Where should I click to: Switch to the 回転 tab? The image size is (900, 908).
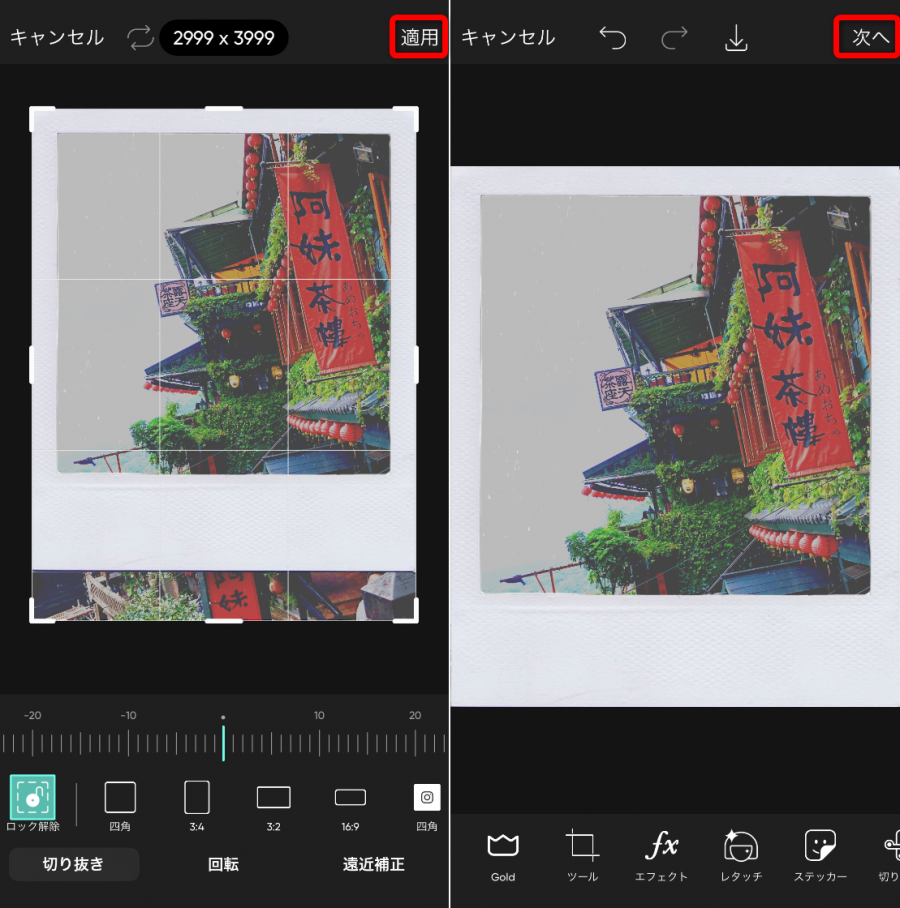tap(223, 865)
